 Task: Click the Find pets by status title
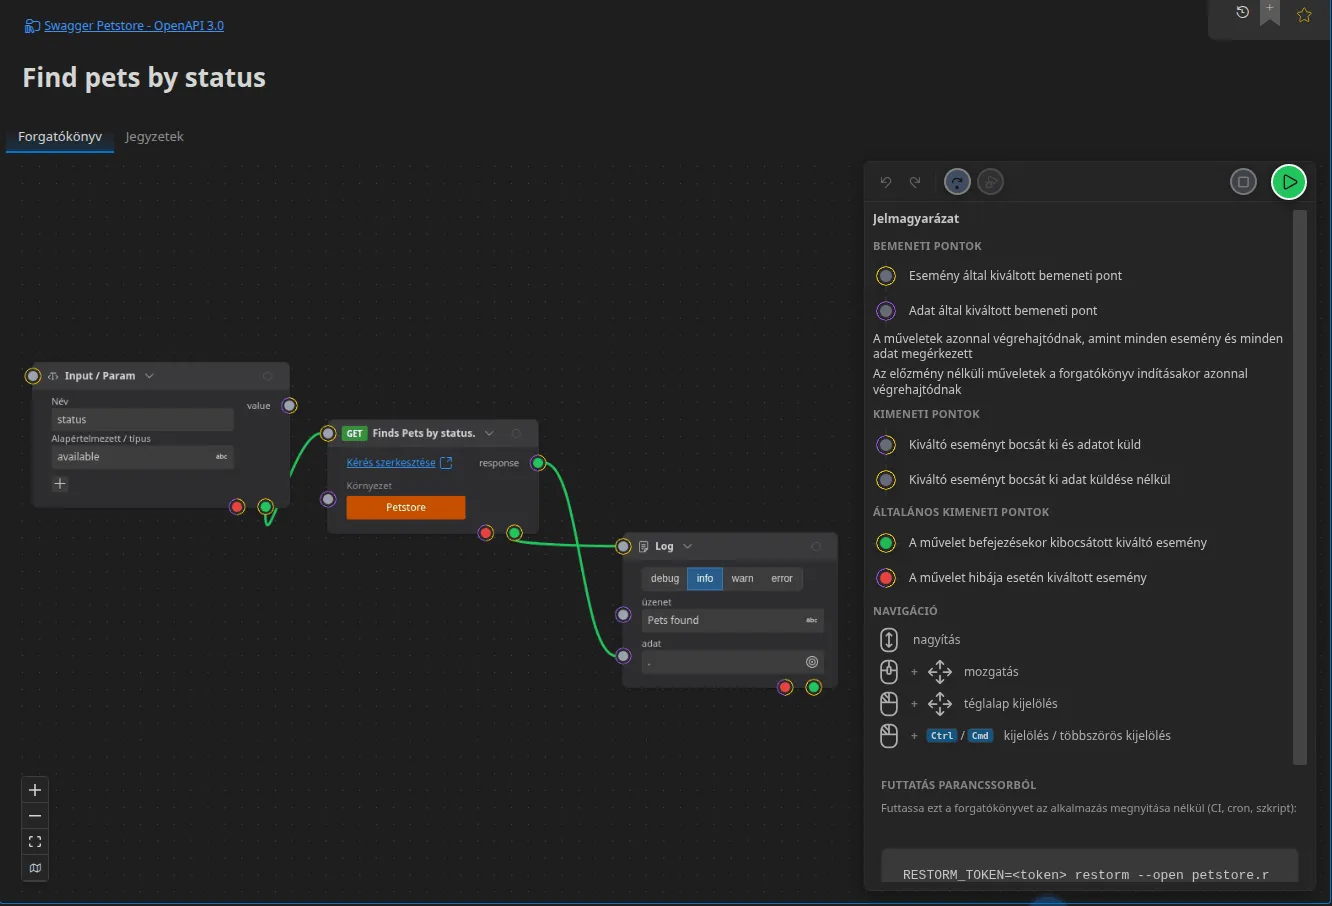coord(144,78)
